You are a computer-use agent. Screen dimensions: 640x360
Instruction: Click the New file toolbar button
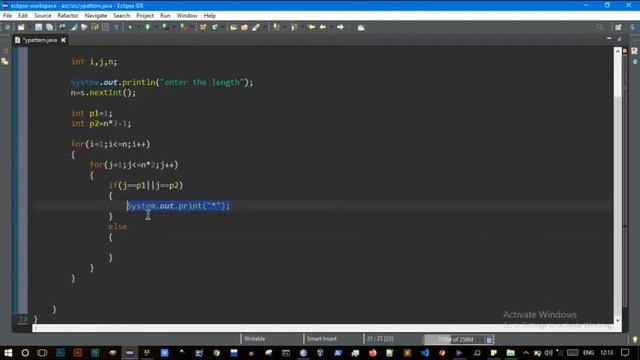[21, 27]
